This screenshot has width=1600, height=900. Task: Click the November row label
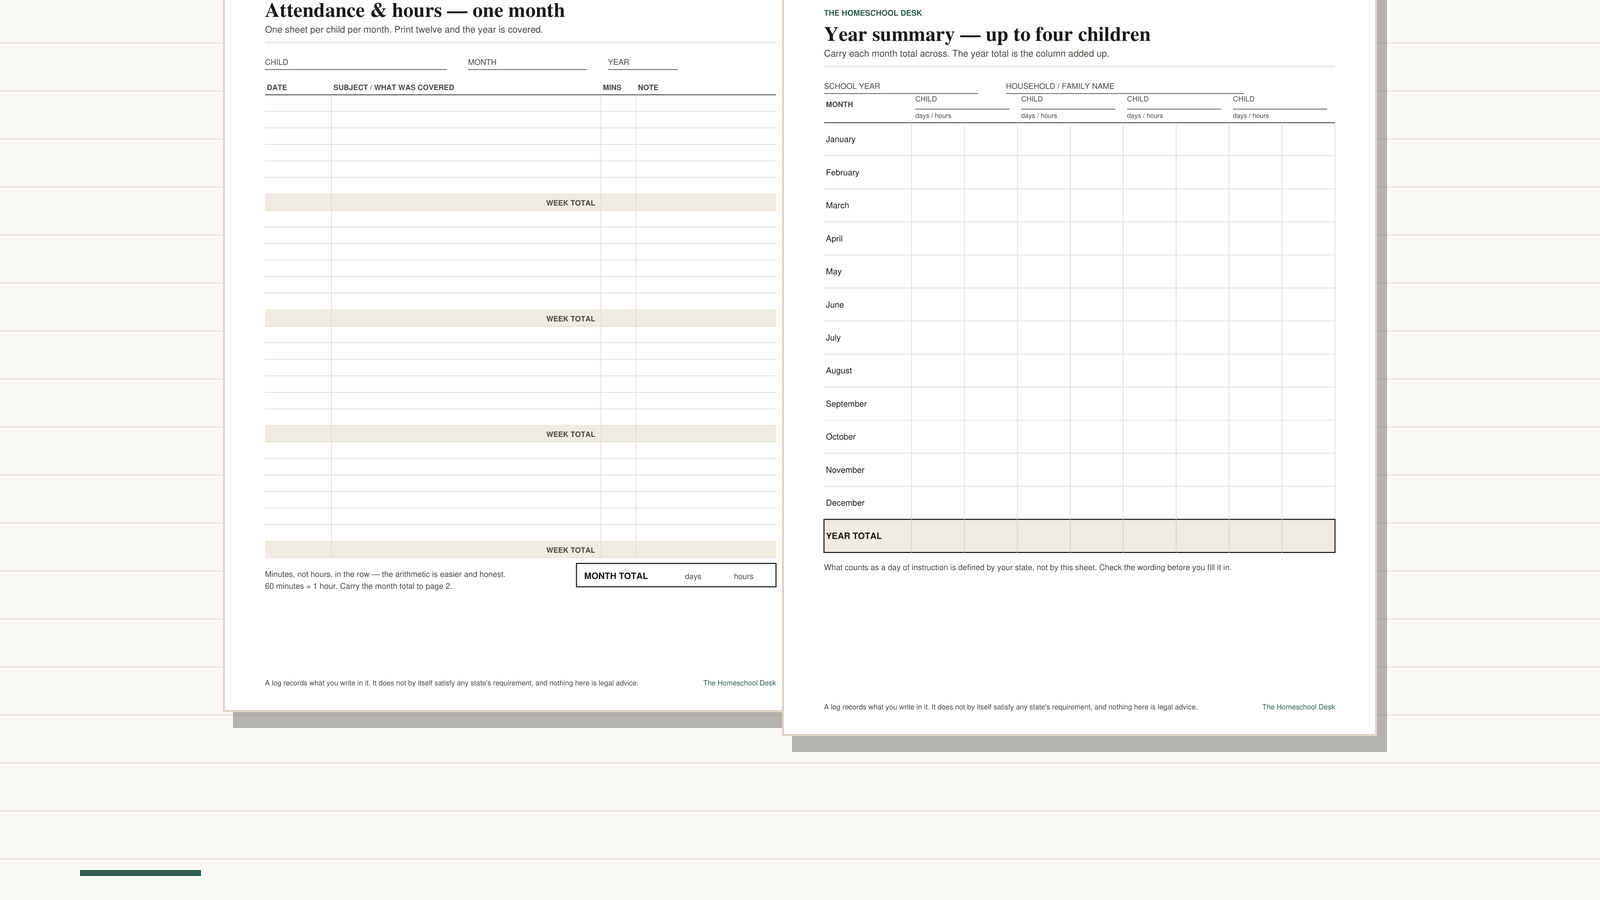coord(845,470)
